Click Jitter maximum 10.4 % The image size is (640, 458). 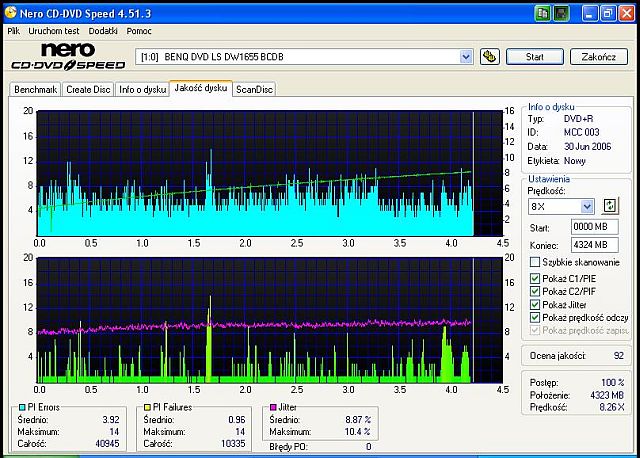(358, 431)
